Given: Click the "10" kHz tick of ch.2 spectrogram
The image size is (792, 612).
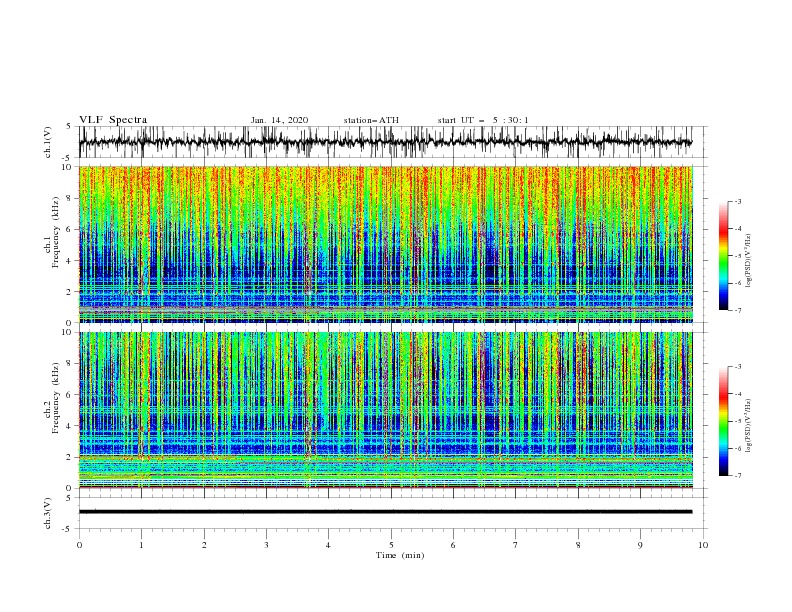Looking at the screenshot, I should click(x=67, y=332).
